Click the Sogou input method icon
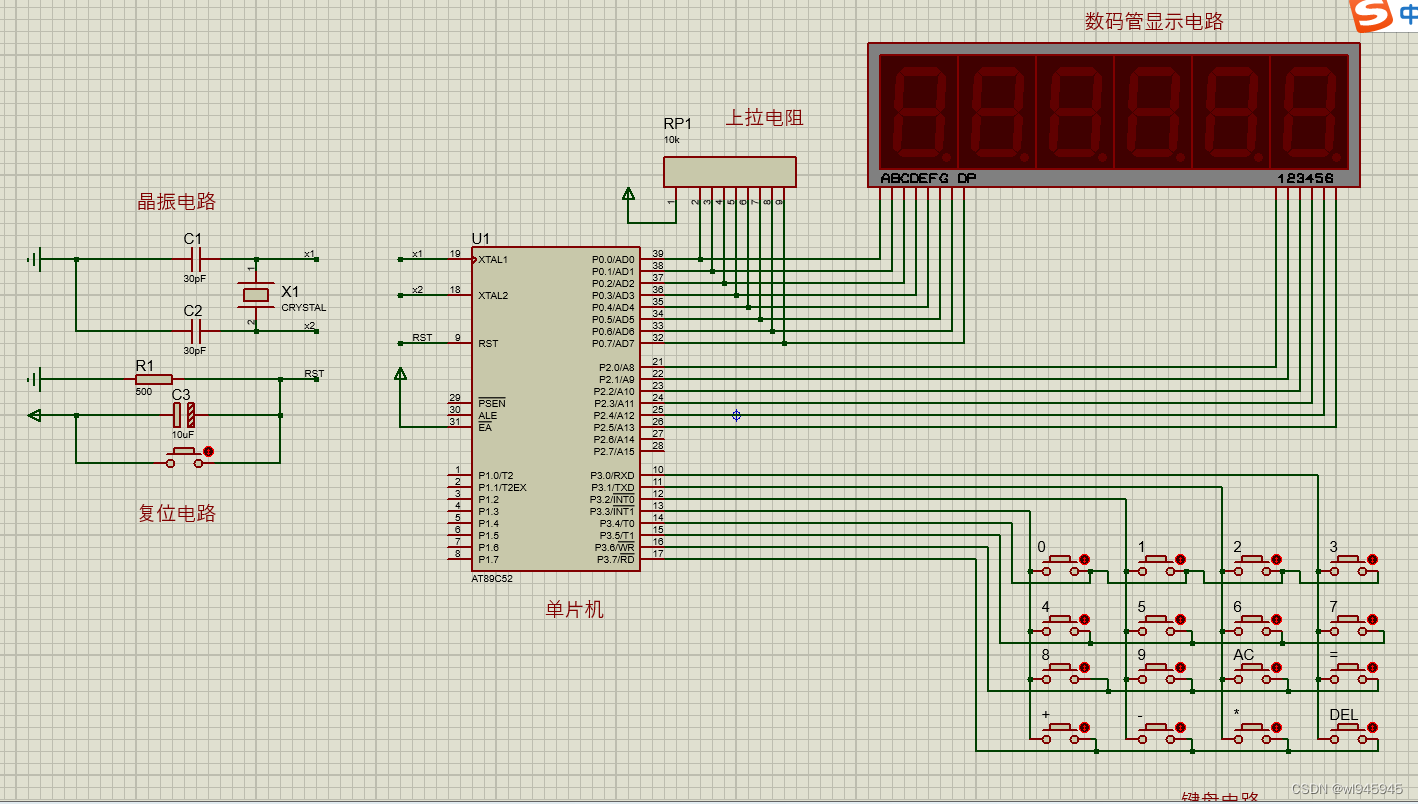Image resolution: width=1418 pixels, height=804 pixels. (1370, 16)
